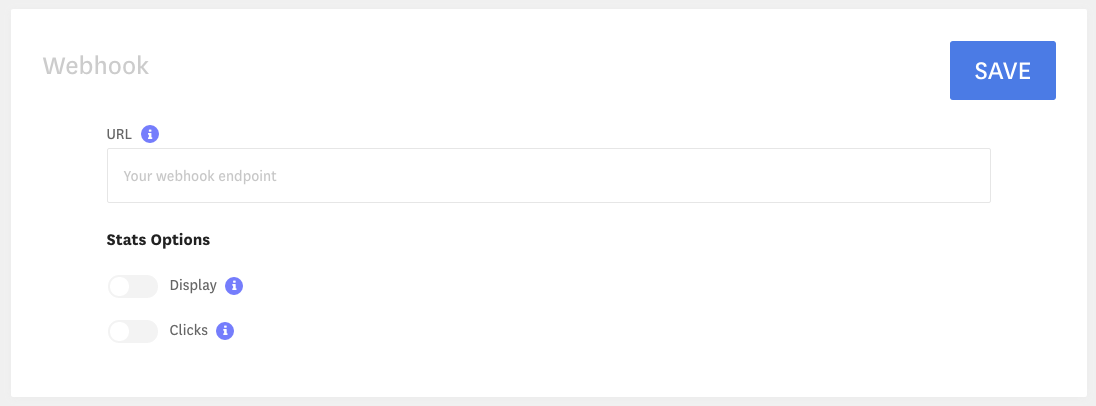
Task: Click the word Display beside toggle
Action: 193,286
